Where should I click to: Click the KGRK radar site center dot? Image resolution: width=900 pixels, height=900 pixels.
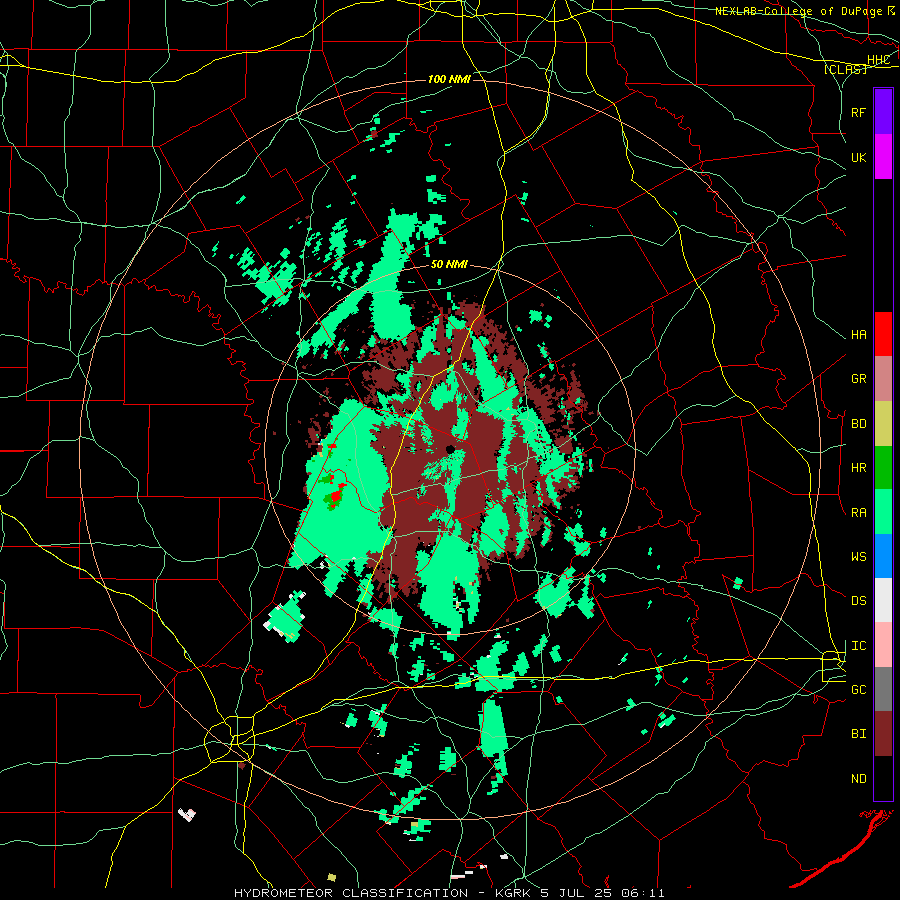(450, 449)
